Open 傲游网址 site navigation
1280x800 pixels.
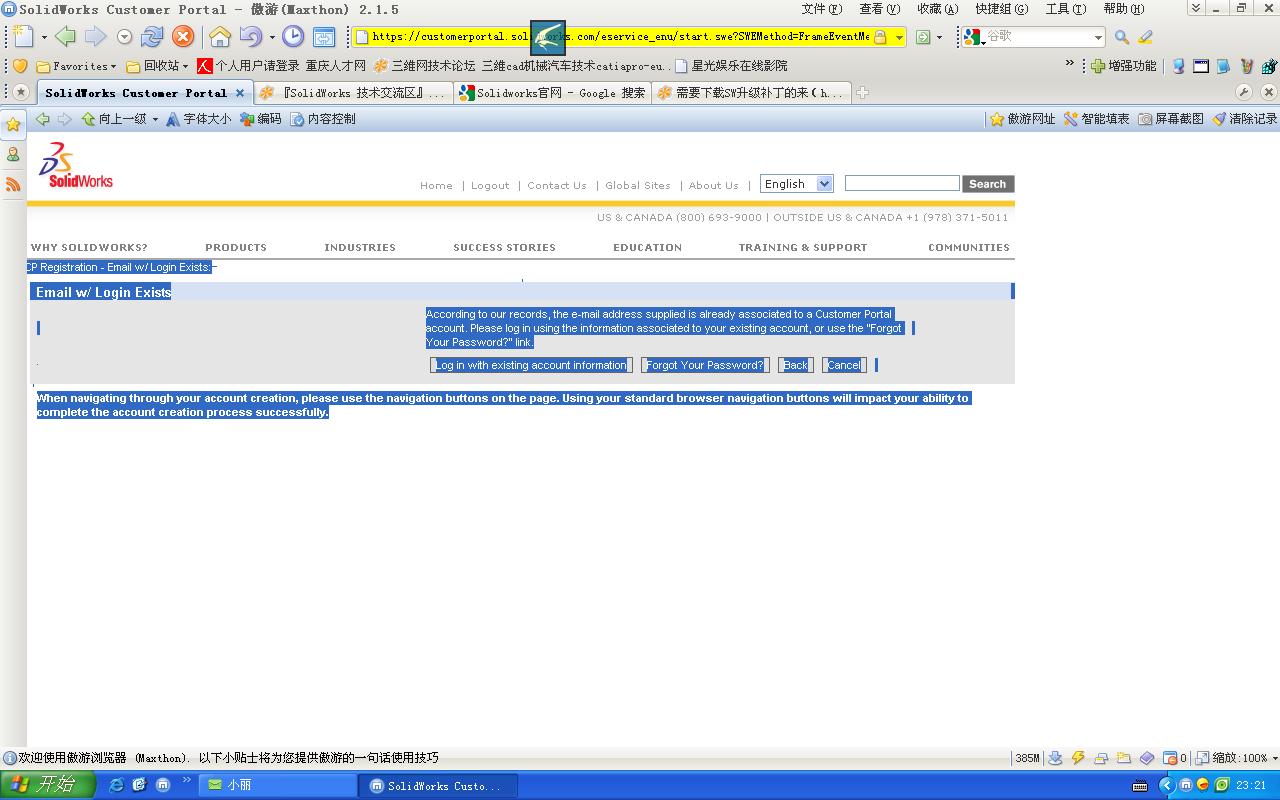point(1022,119)
